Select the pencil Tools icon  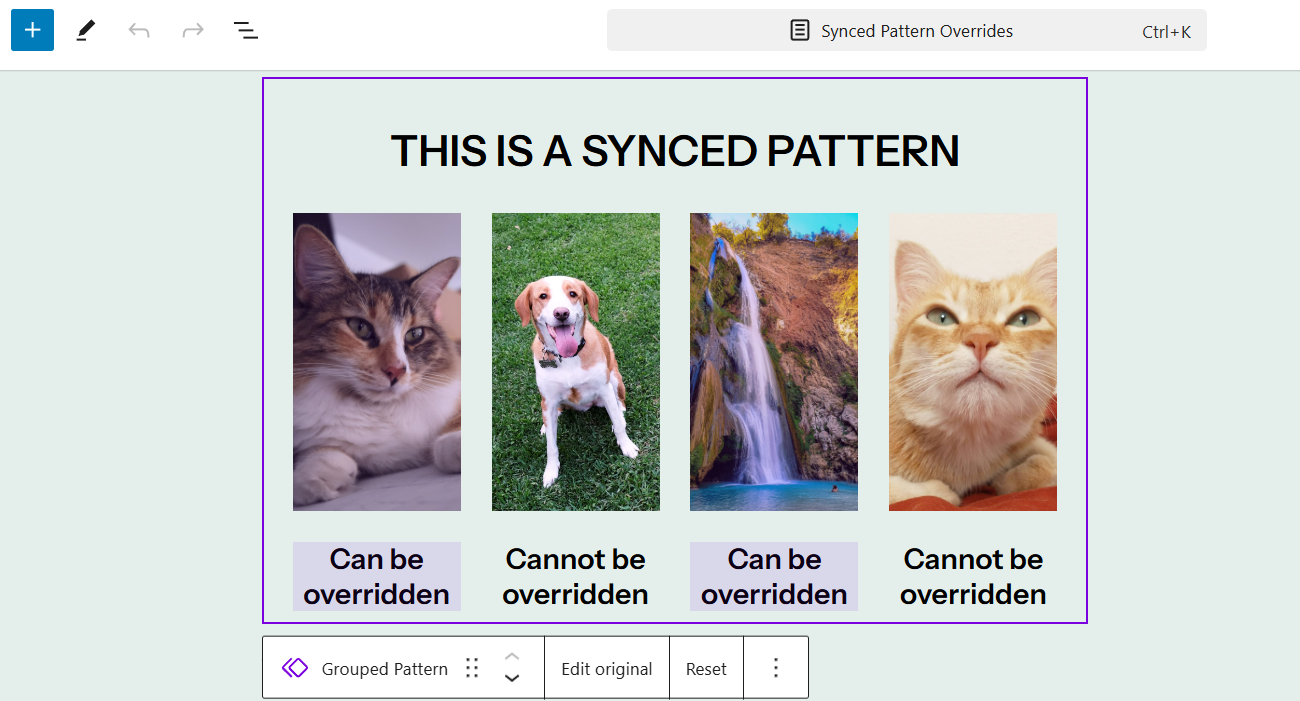tap(86, 30)
